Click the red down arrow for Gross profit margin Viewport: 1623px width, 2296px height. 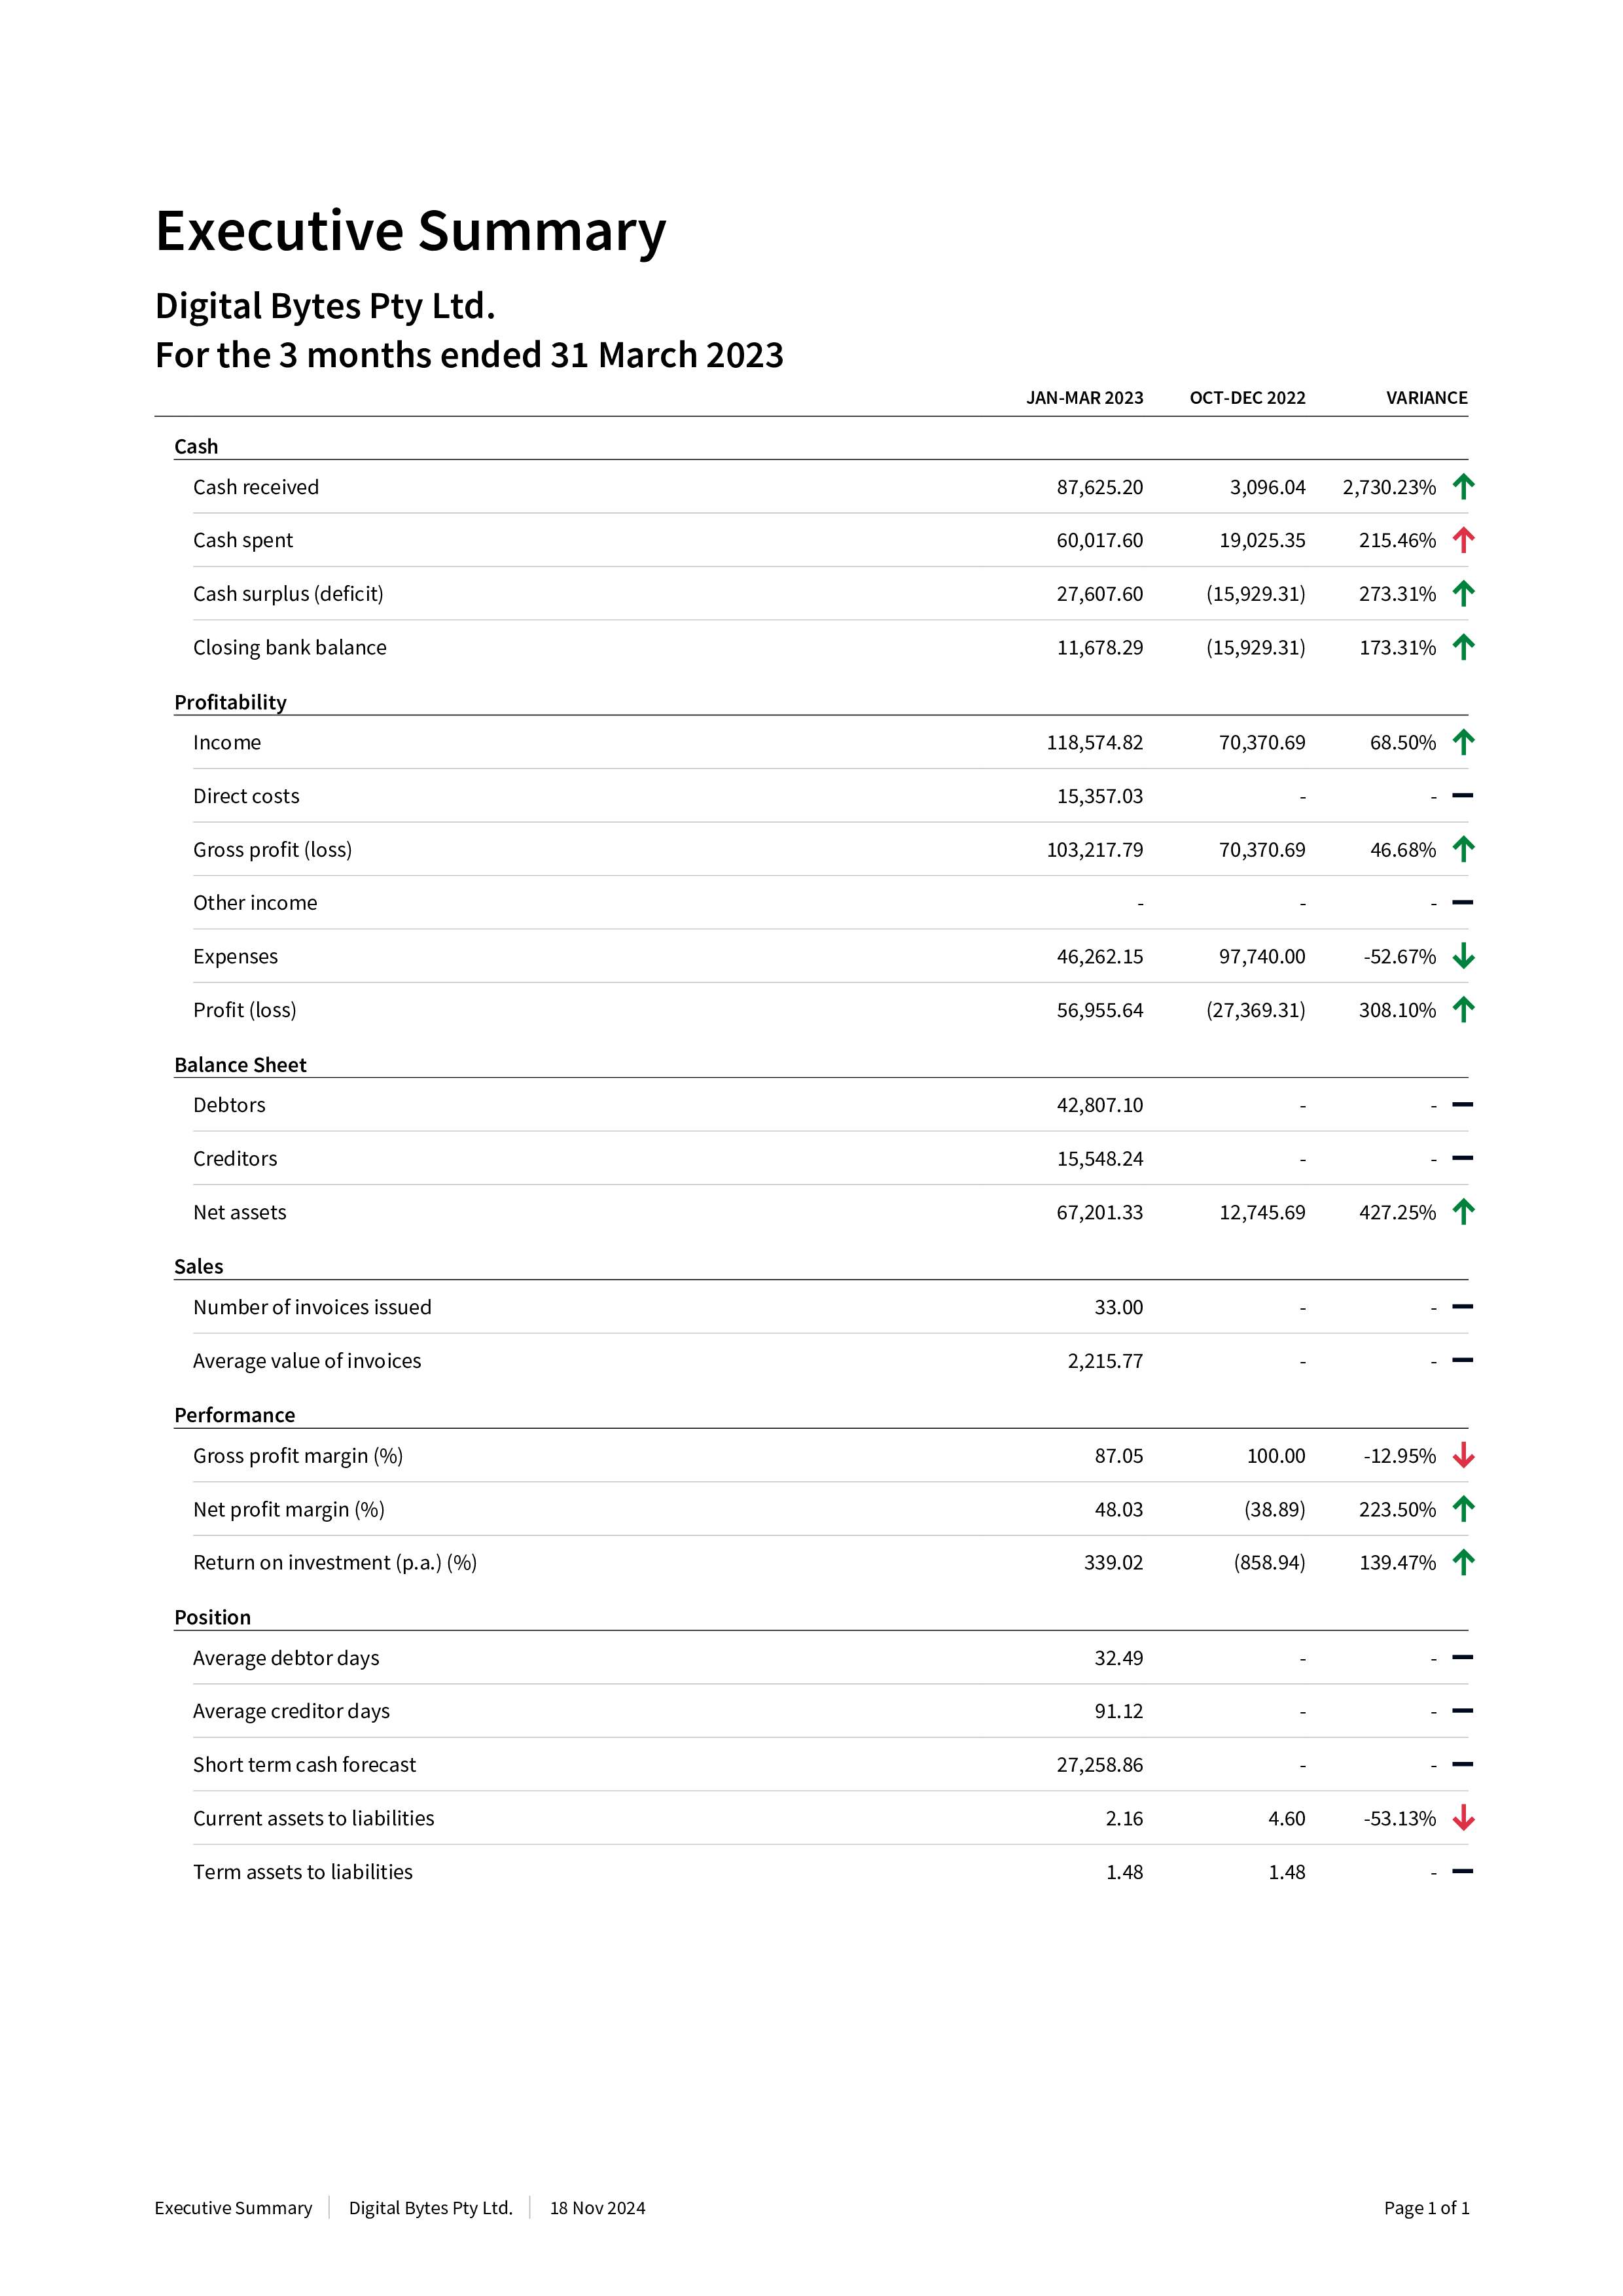tap(1463, 1456)
